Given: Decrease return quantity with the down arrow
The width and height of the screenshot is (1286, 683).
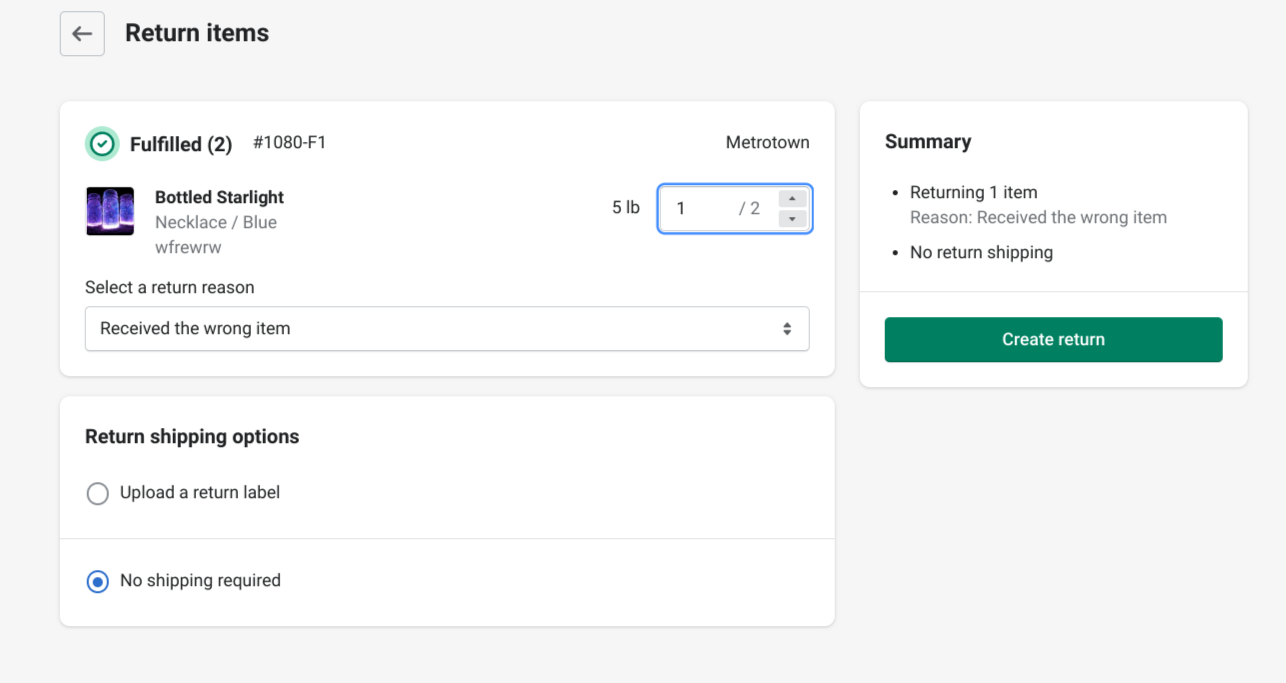Looking at the screenshot, I should 792,219.
